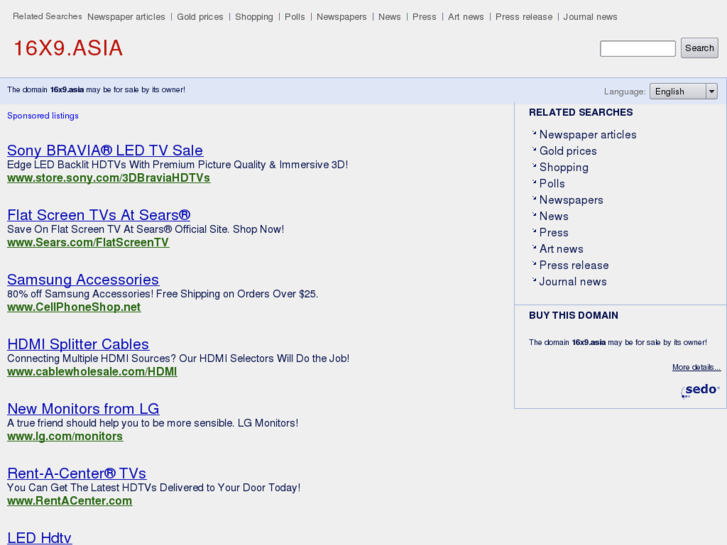Click 'A true friend should help' description
This screenshot has width=727, height=545.
click(153, 423)
